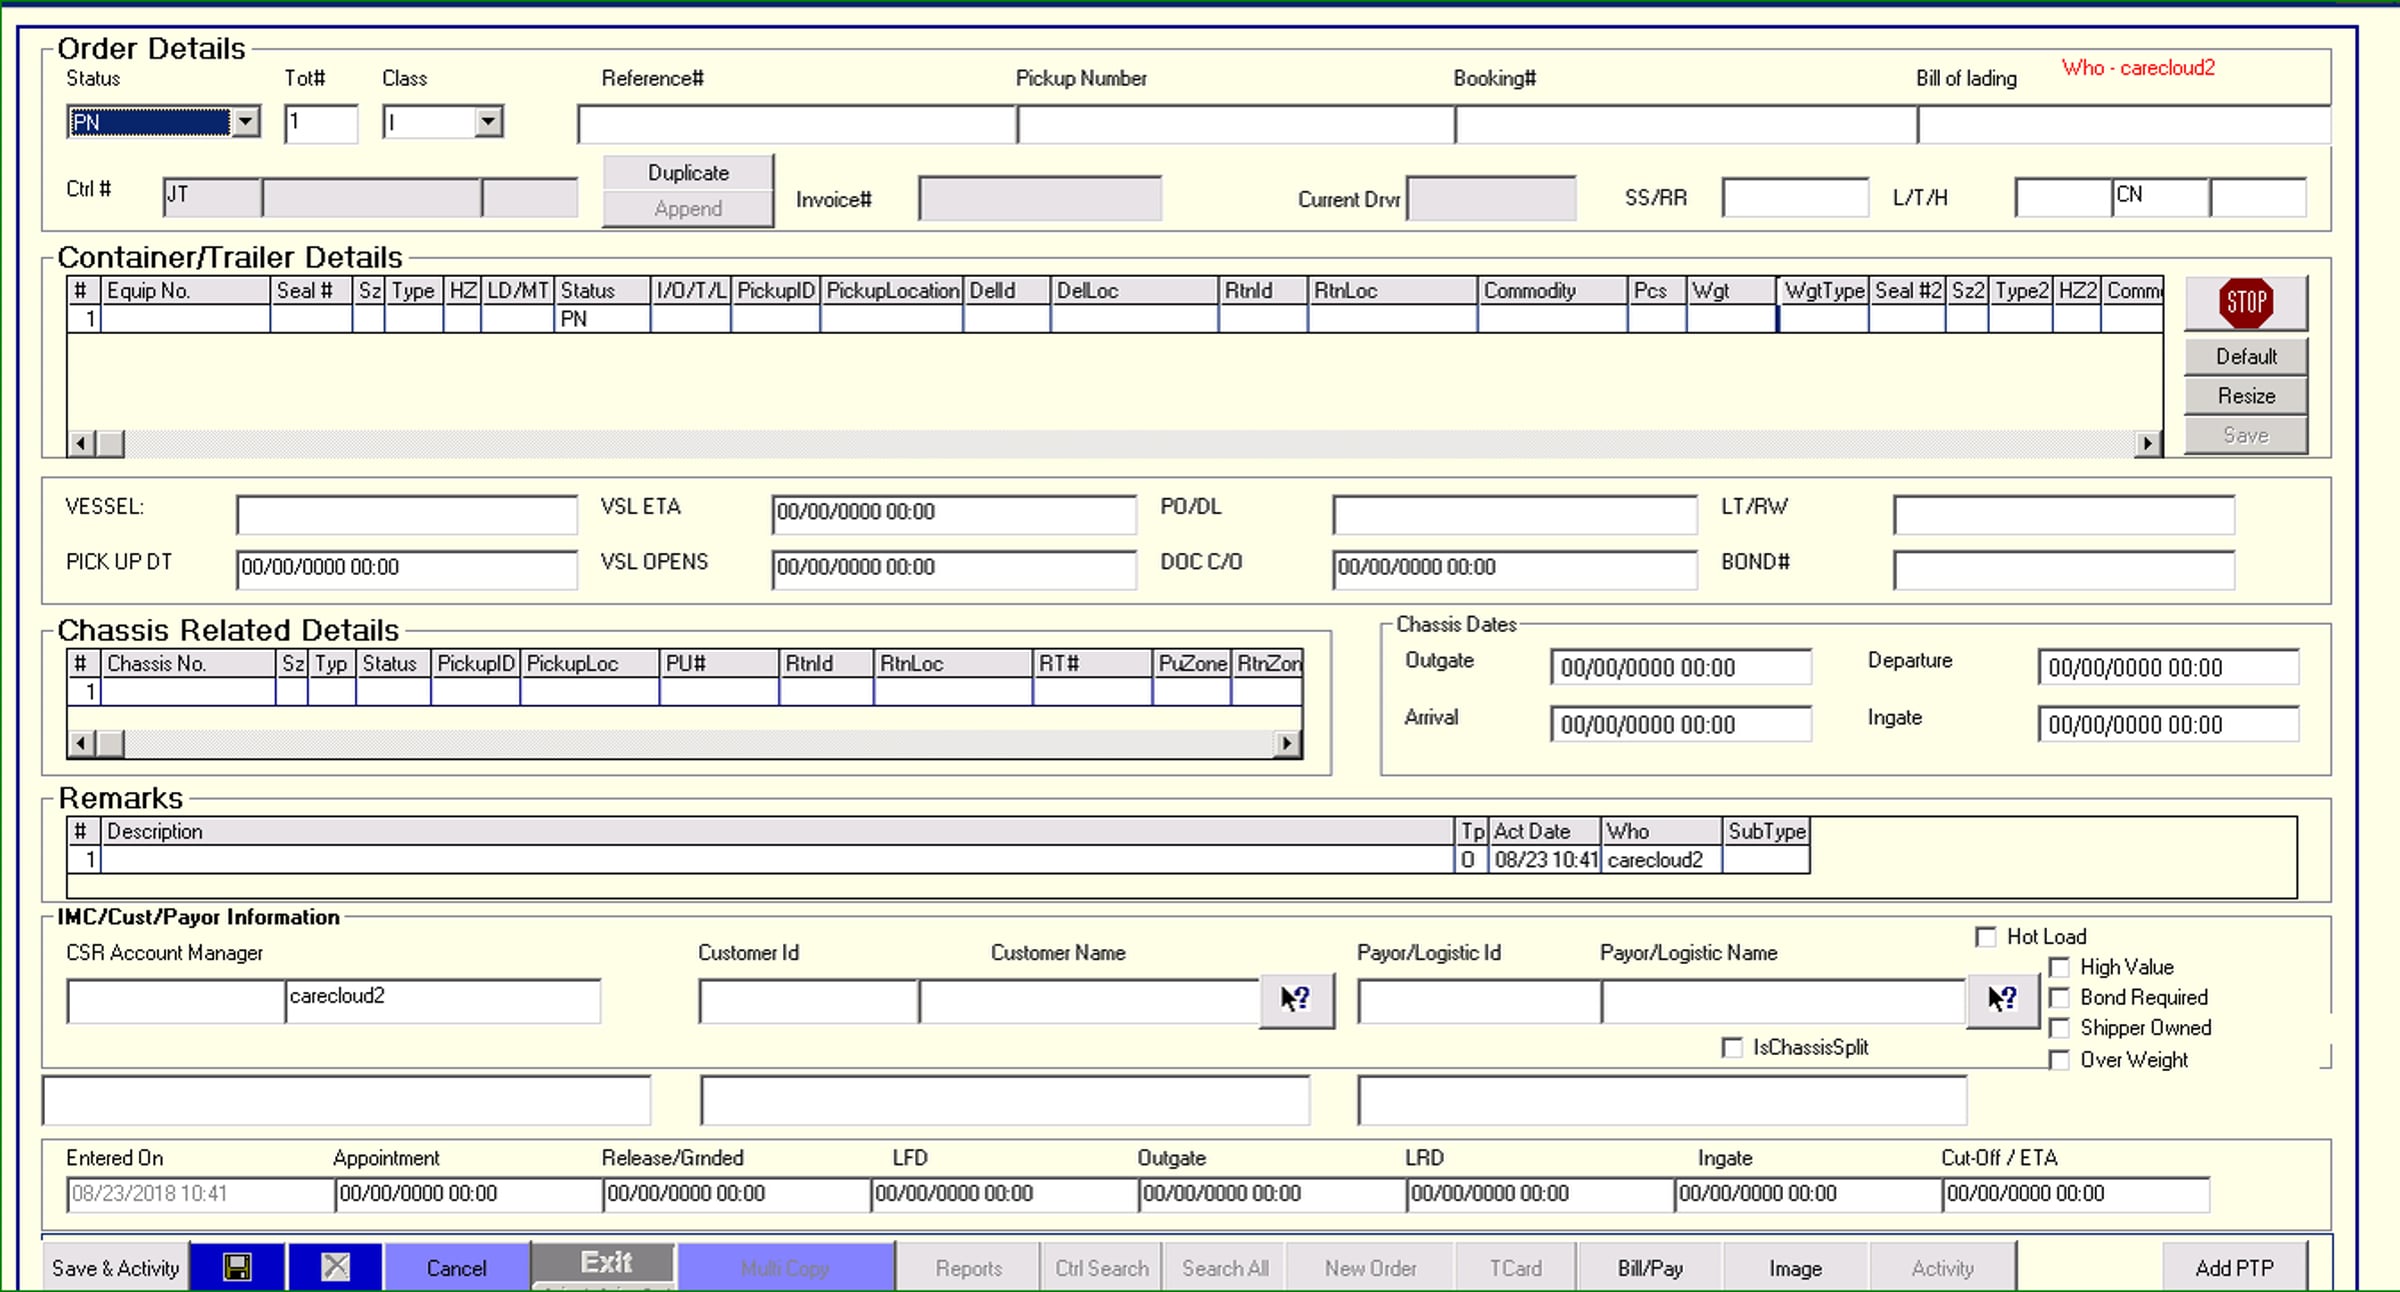The width and height of the screenshot is (2400, 1292).
Task: Enable the Hot Load checkbox
Action: (1986, 937)
